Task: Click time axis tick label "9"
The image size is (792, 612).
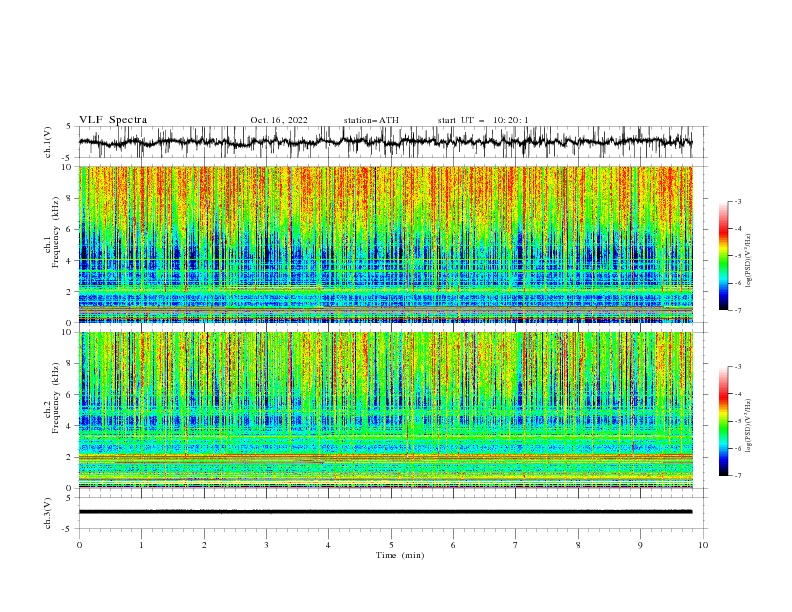Action: (x=640, y=545)
